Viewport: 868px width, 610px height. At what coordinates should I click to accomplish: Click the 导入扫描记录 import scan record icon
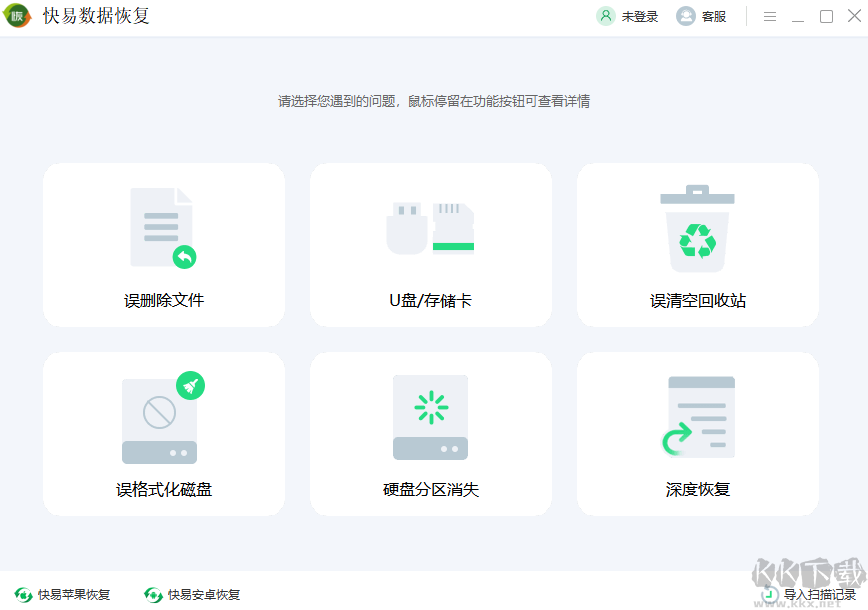[x=769, y=591]
